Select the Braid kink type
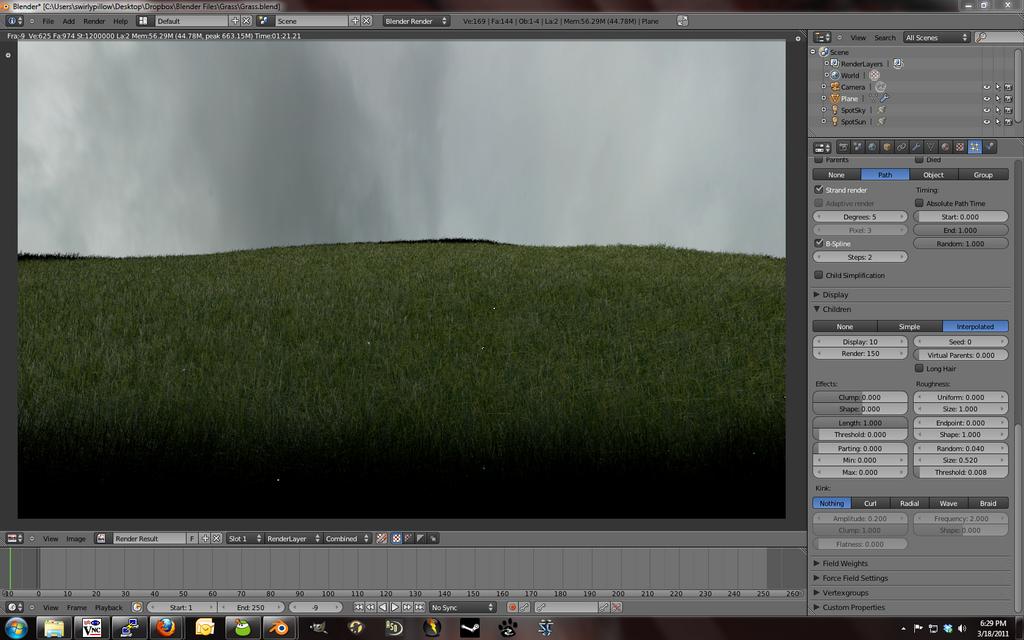The image size is (1024, 640). pos(988,503)
